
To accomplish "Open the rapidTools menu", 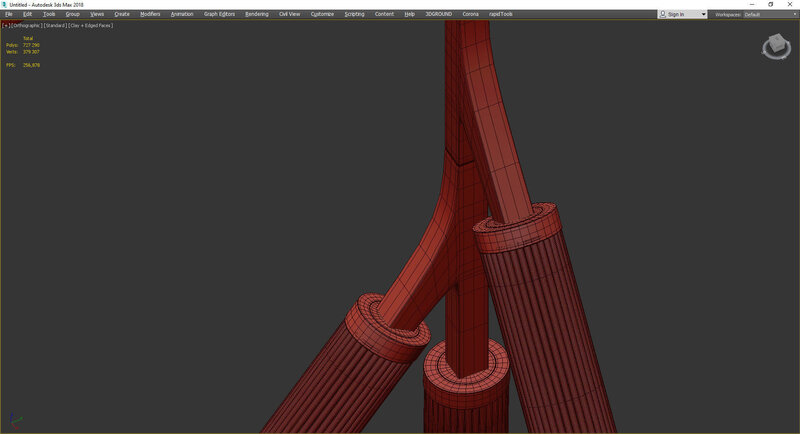I will pyautogui.click(x=500, y=14).
